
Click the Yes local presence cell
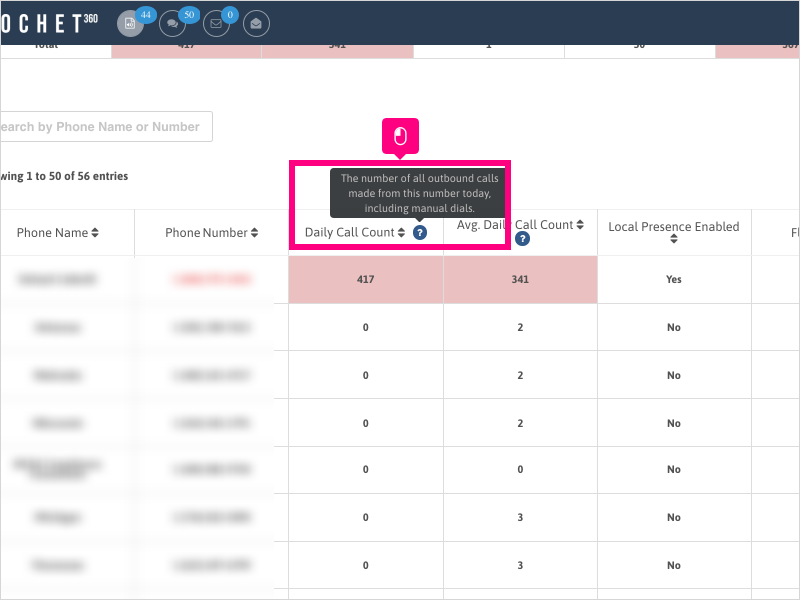pyautogui.click(x=674, y=280)
